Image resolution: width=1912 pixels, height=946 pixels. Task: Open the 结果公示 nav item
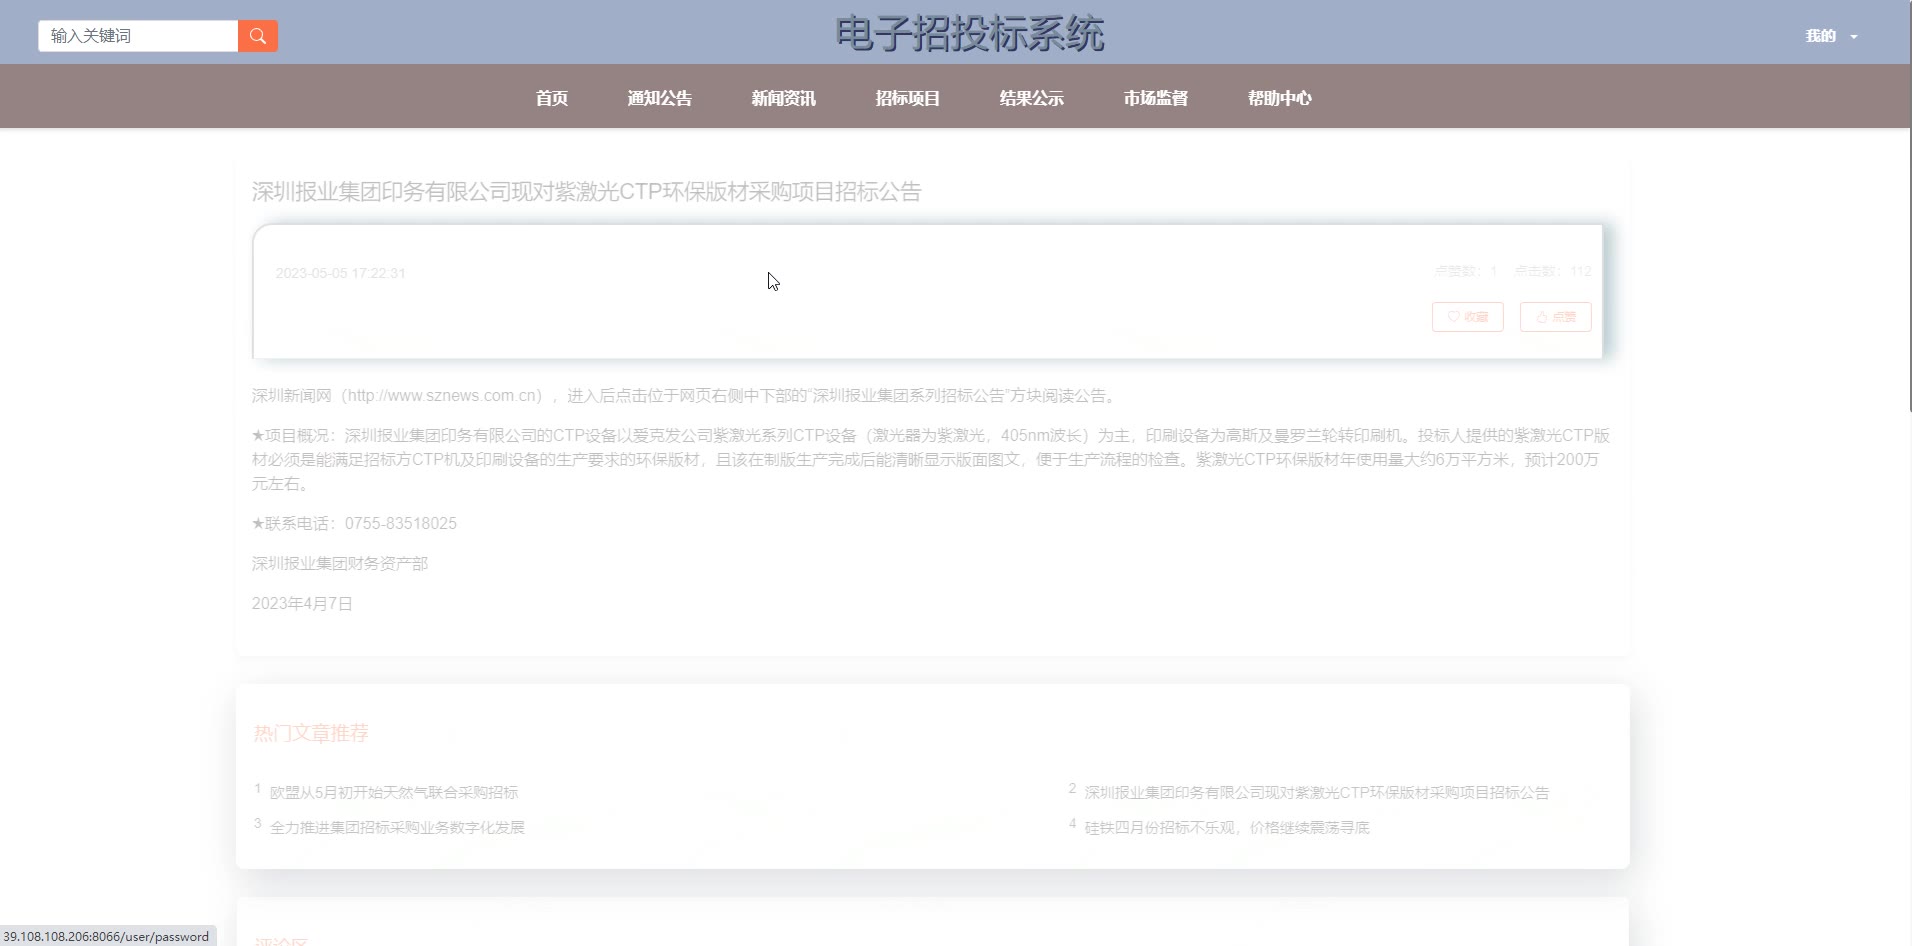click(1032, 98)
